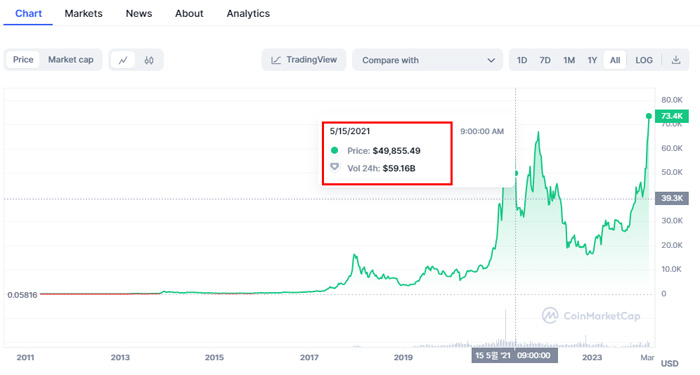Click the 10.0K price axis label

(x=671, y=269)
